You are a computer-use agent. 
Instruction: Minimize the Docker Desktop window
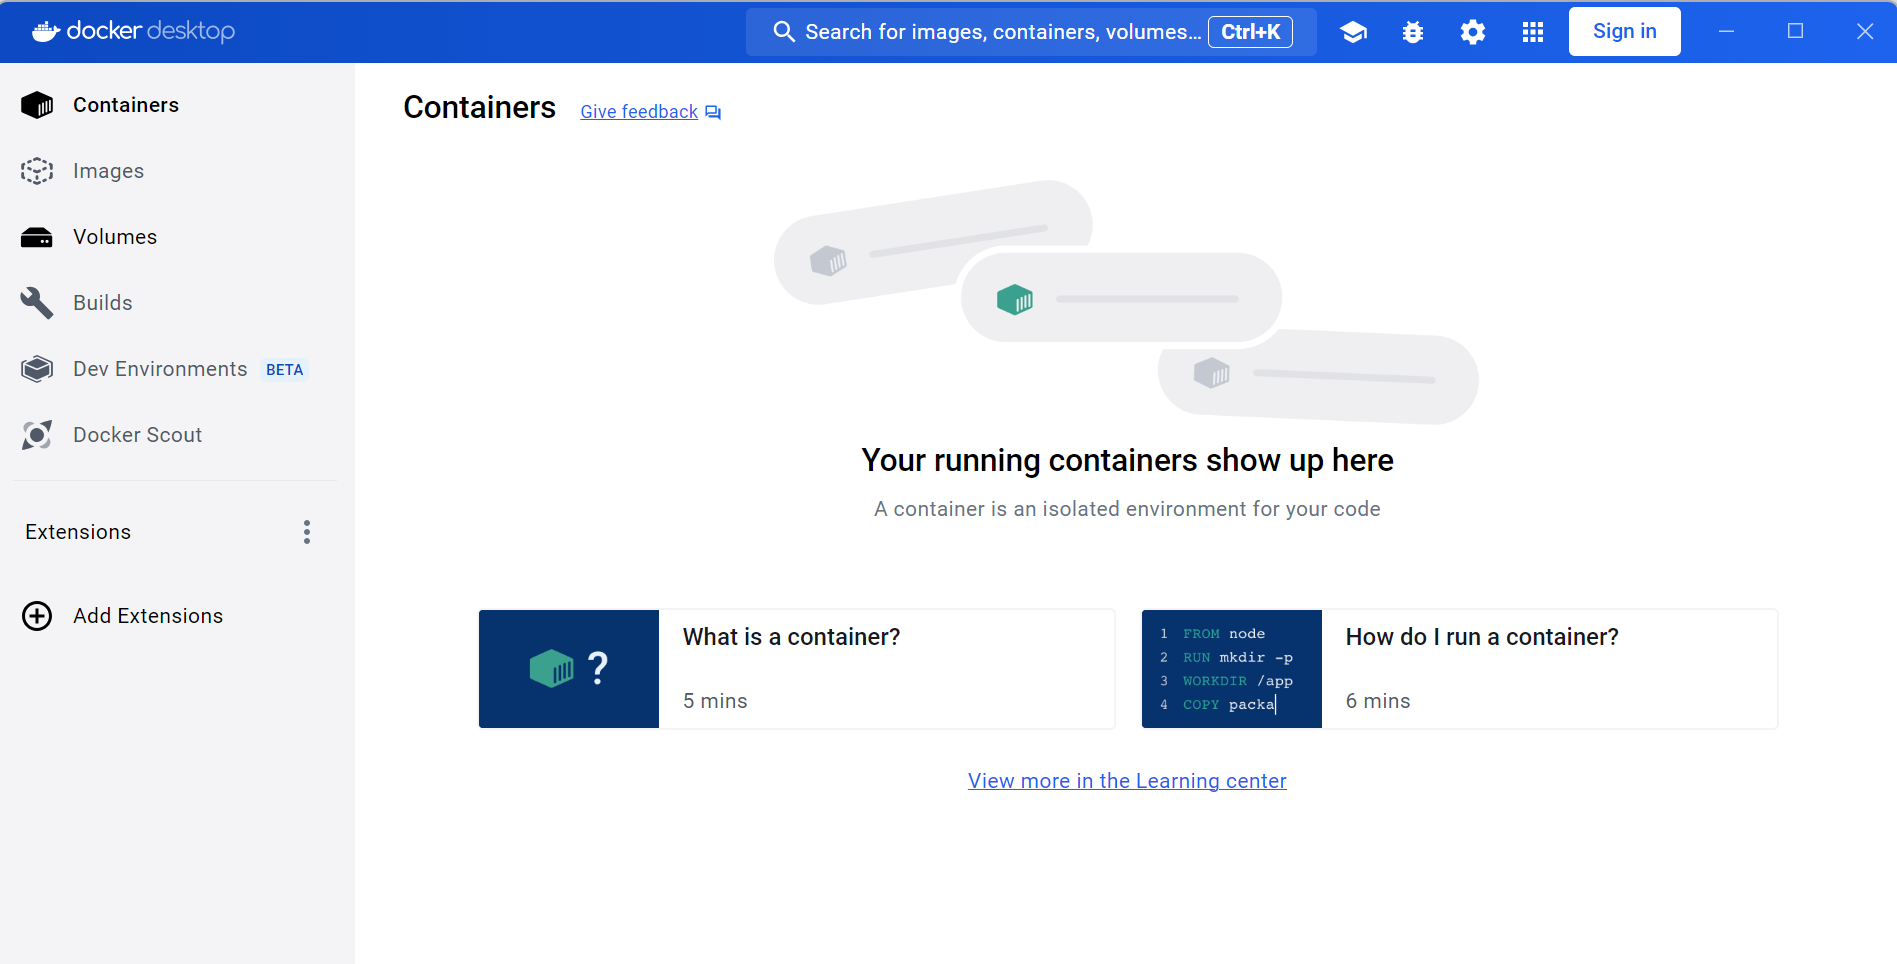tap(1726, 32)
